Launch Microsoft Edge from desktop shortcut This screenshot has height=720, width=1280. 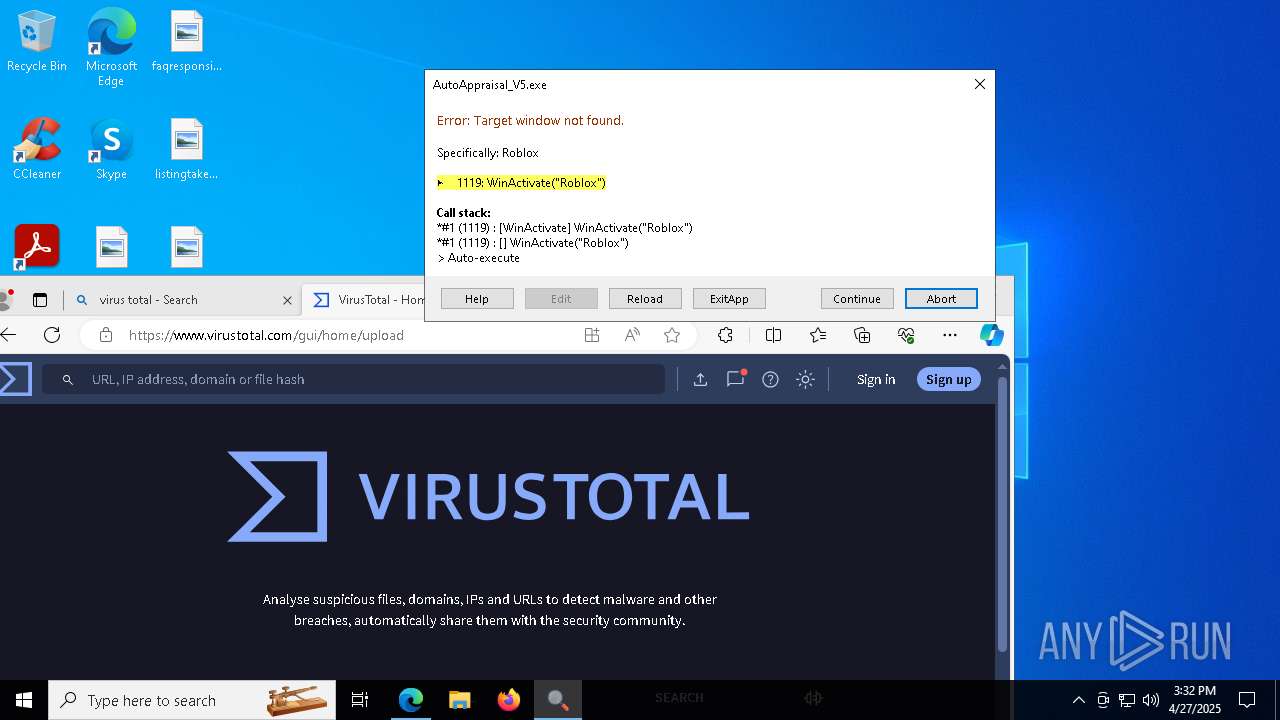coord(111,47)
